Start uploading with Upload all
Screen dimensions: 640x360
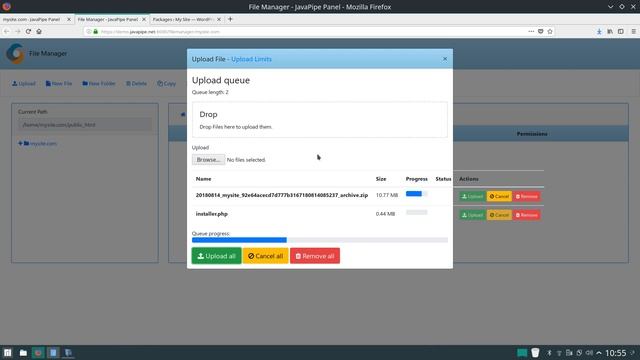click(216, 256)
